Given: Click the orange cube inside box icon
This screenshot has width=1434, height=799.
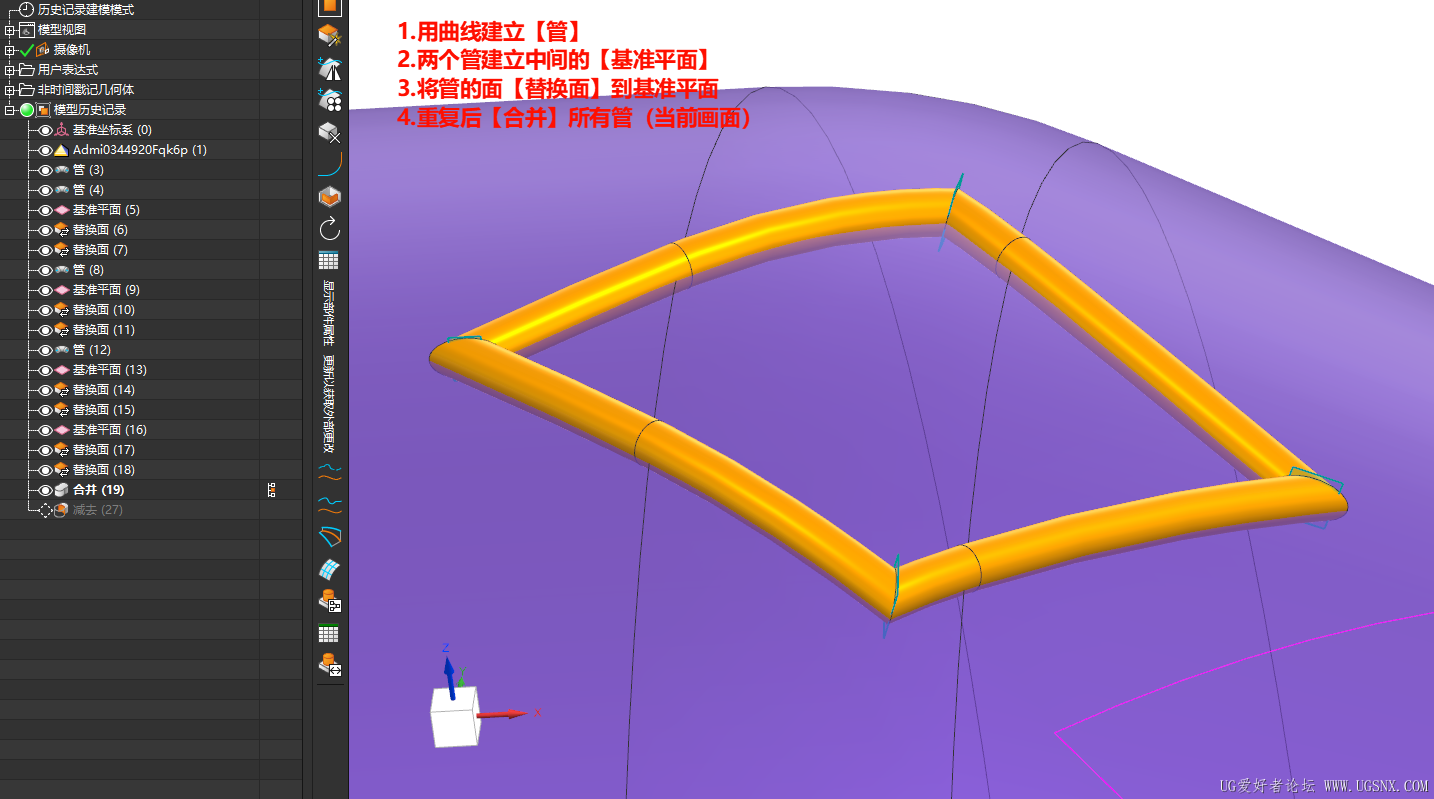Looking at the screenshot, I should [330, 197].
